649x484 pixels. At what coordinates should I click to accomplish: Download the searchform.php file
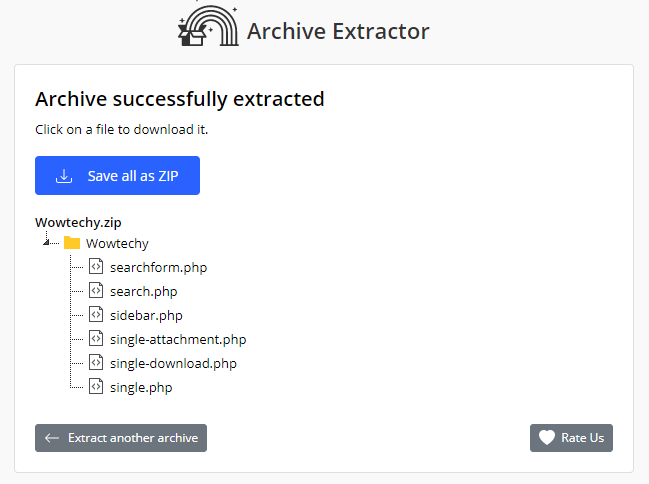pyautogui.click(x=158, y=267)
